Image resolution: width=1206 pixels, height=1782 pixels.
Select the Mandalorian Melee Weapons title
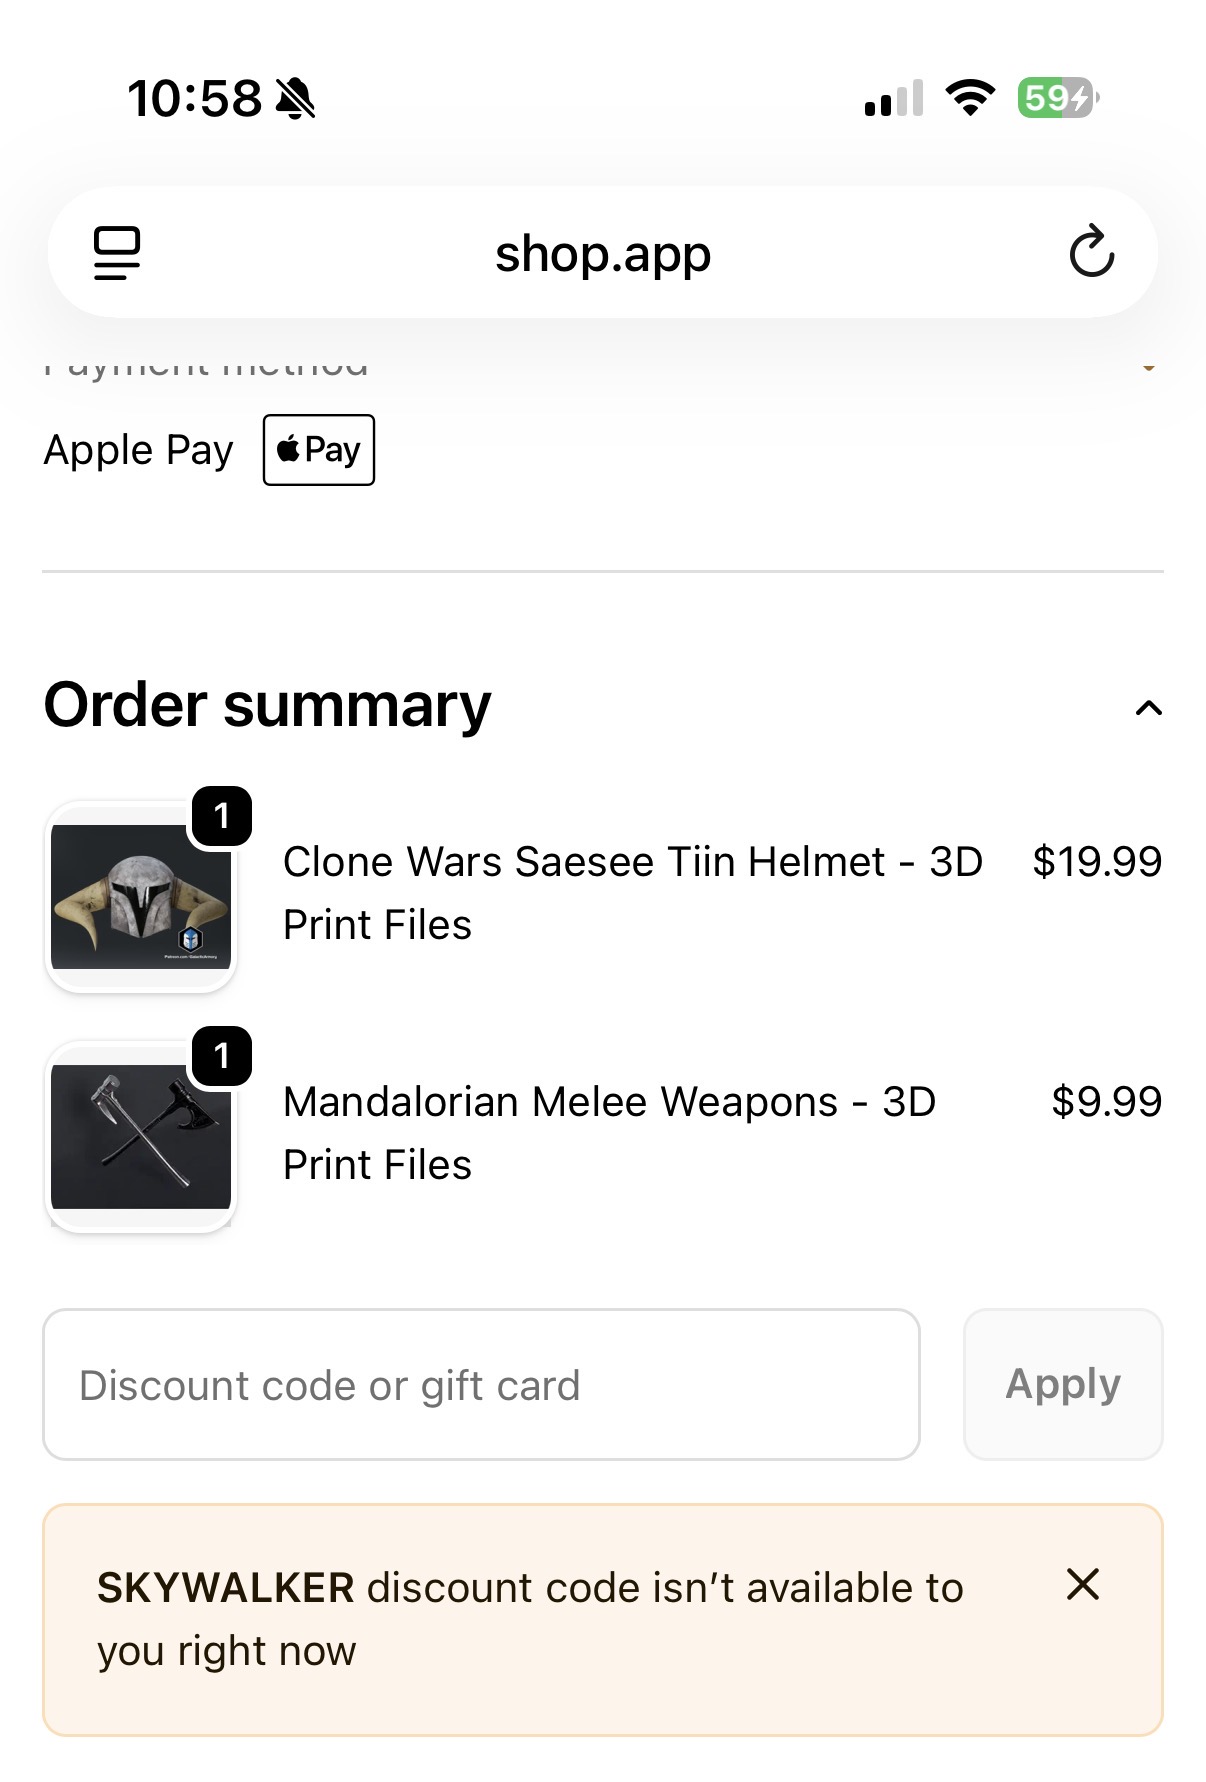coord(609,1133)
